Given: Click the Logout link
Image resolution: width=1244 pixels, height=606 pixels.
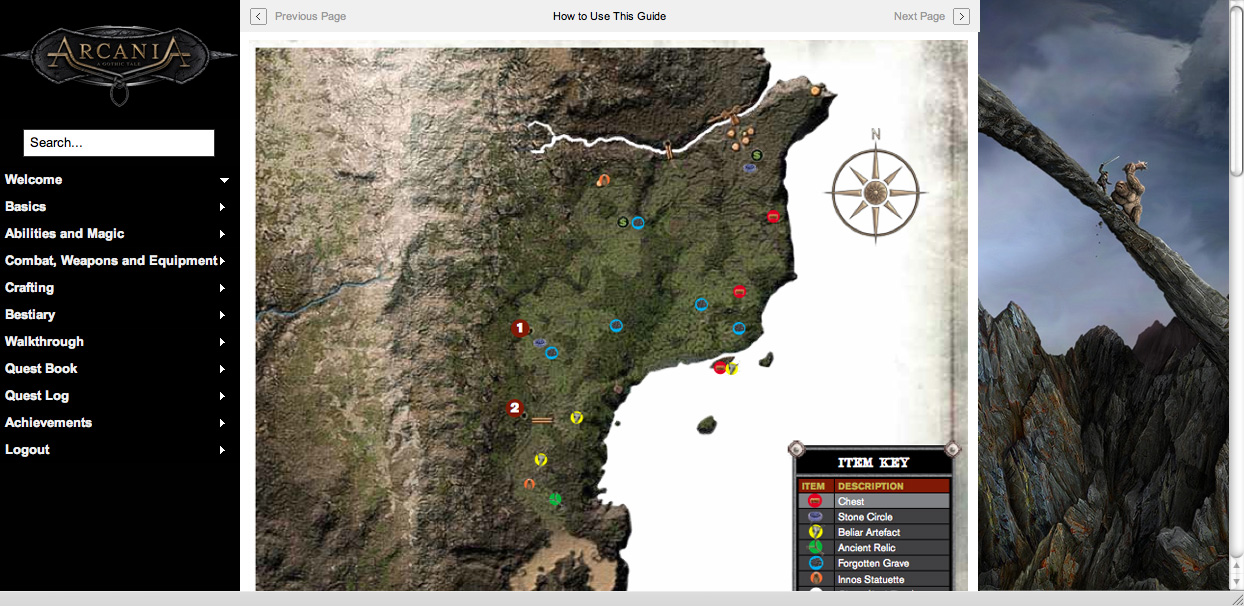Looking at the screenshot, I should click(x=28, y=450).
